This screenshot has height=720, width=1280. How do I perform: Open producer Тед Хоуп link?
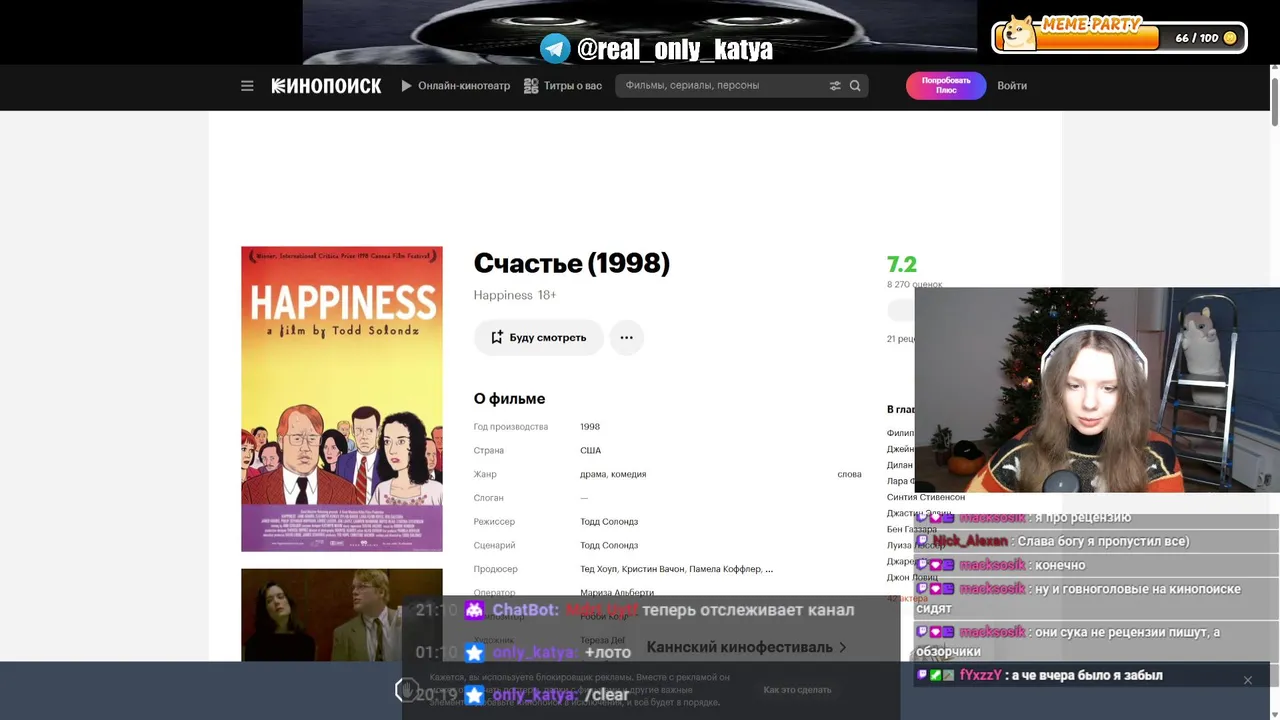point(598,569)
